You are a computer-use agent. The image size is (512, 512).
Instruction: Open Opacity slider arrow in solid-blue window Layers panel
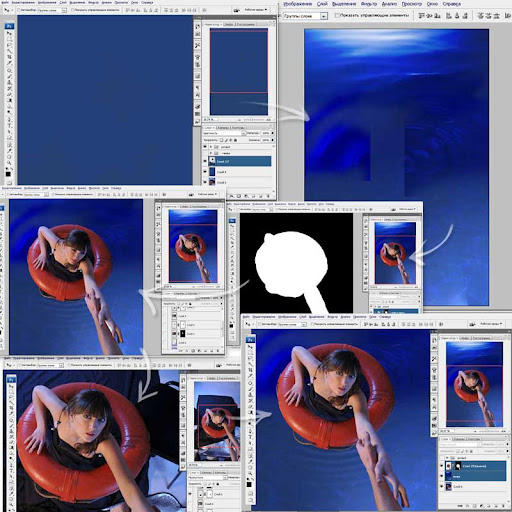tap(272, 133)
